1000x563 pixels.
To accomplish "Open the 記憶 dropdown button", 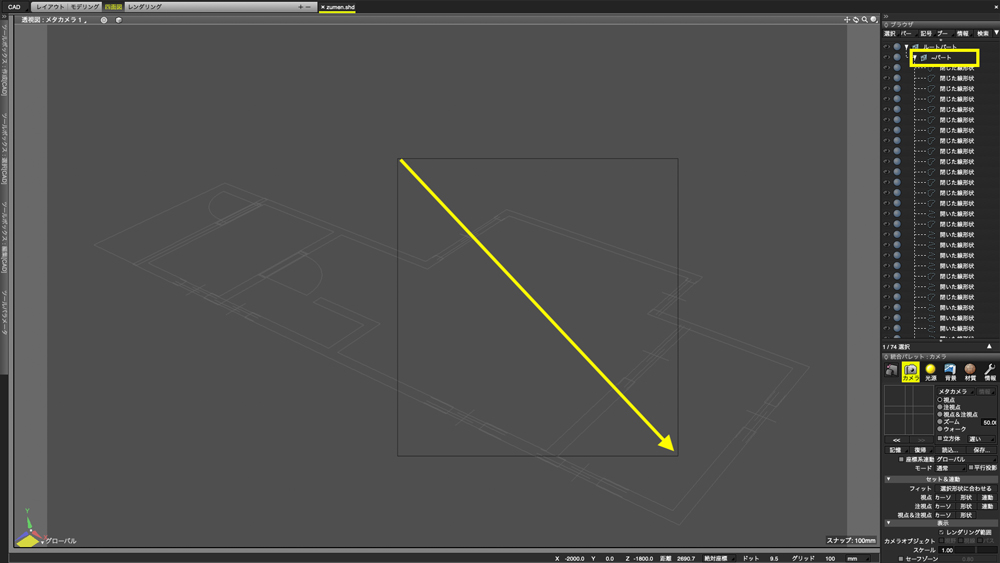I will (897, 450).
